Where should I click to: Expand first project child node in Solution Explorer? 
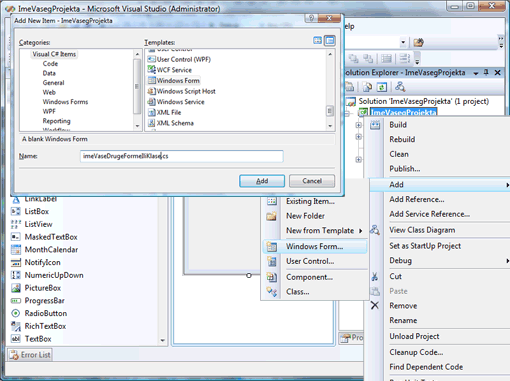(x=358, y=125)
